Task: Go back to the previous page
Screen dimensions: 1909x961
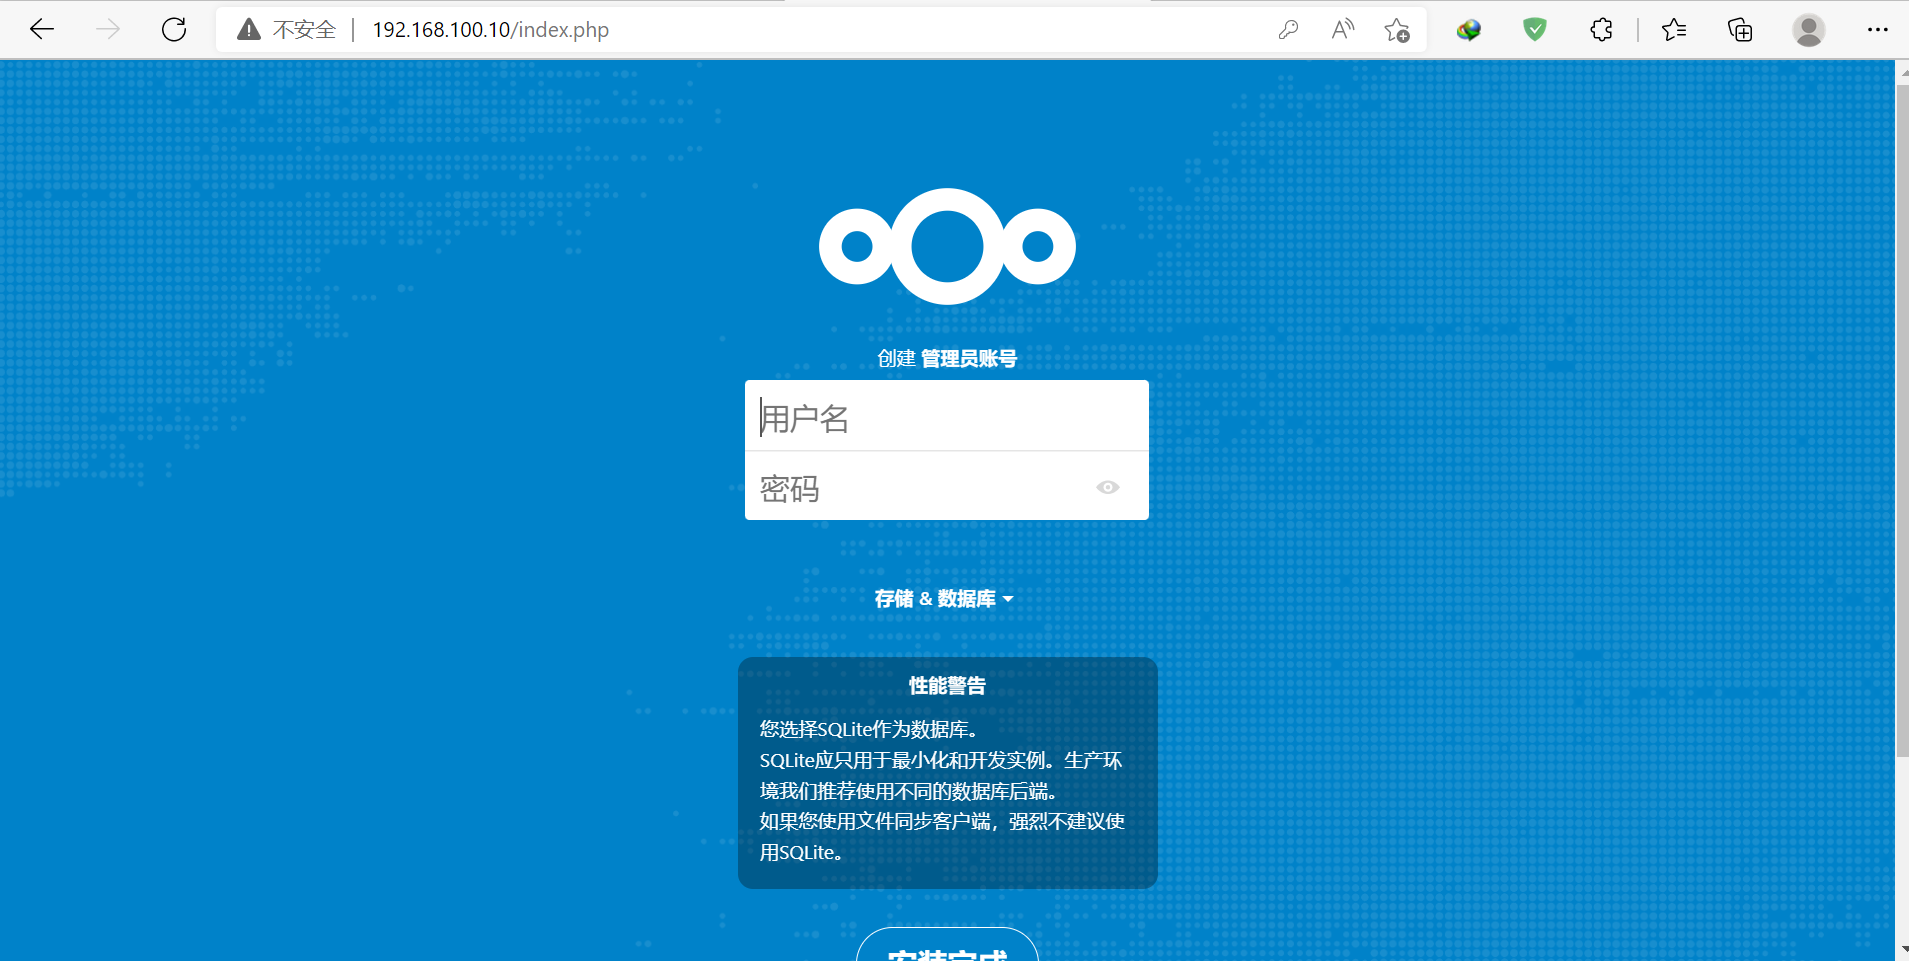Action: pyautogui.click(x=42, y=30)
